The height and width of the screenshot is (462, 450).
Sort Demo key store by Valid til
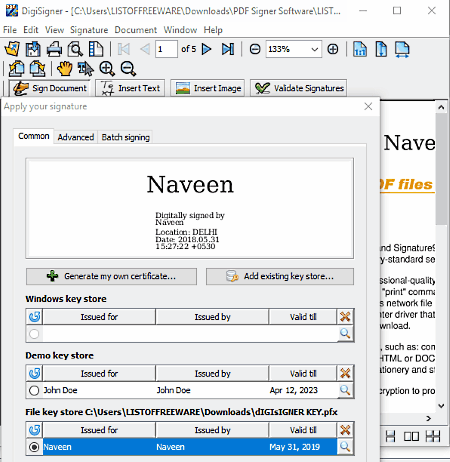(x=303, y=373)
